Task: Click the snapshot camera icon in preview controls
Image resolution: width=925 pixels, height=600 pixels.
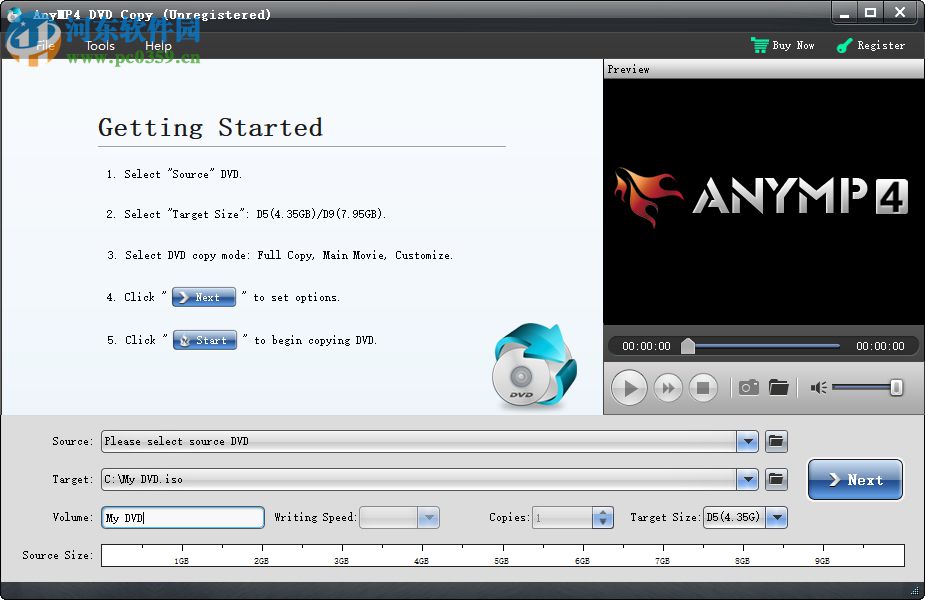Action: pyautogui.click(x=749, y=387)
